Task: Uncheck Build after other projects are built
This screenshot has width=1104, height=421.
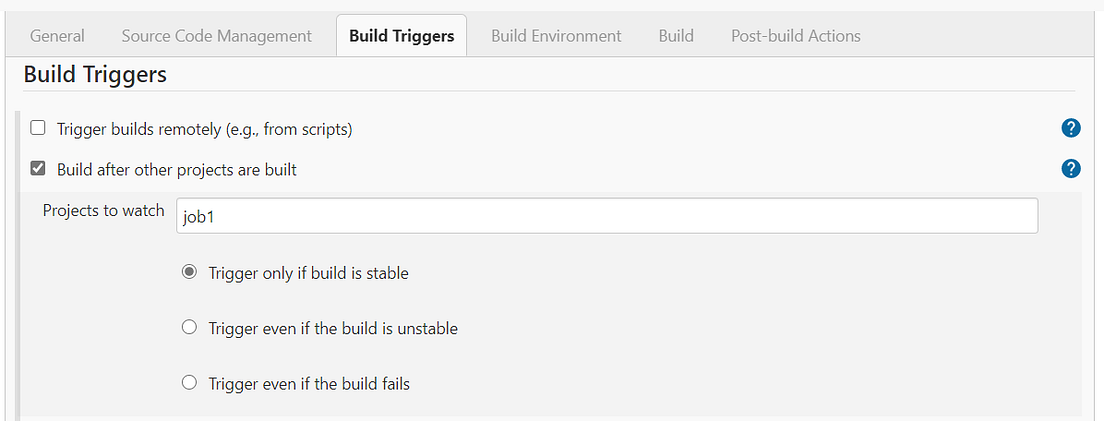Action: click(38, 169)
